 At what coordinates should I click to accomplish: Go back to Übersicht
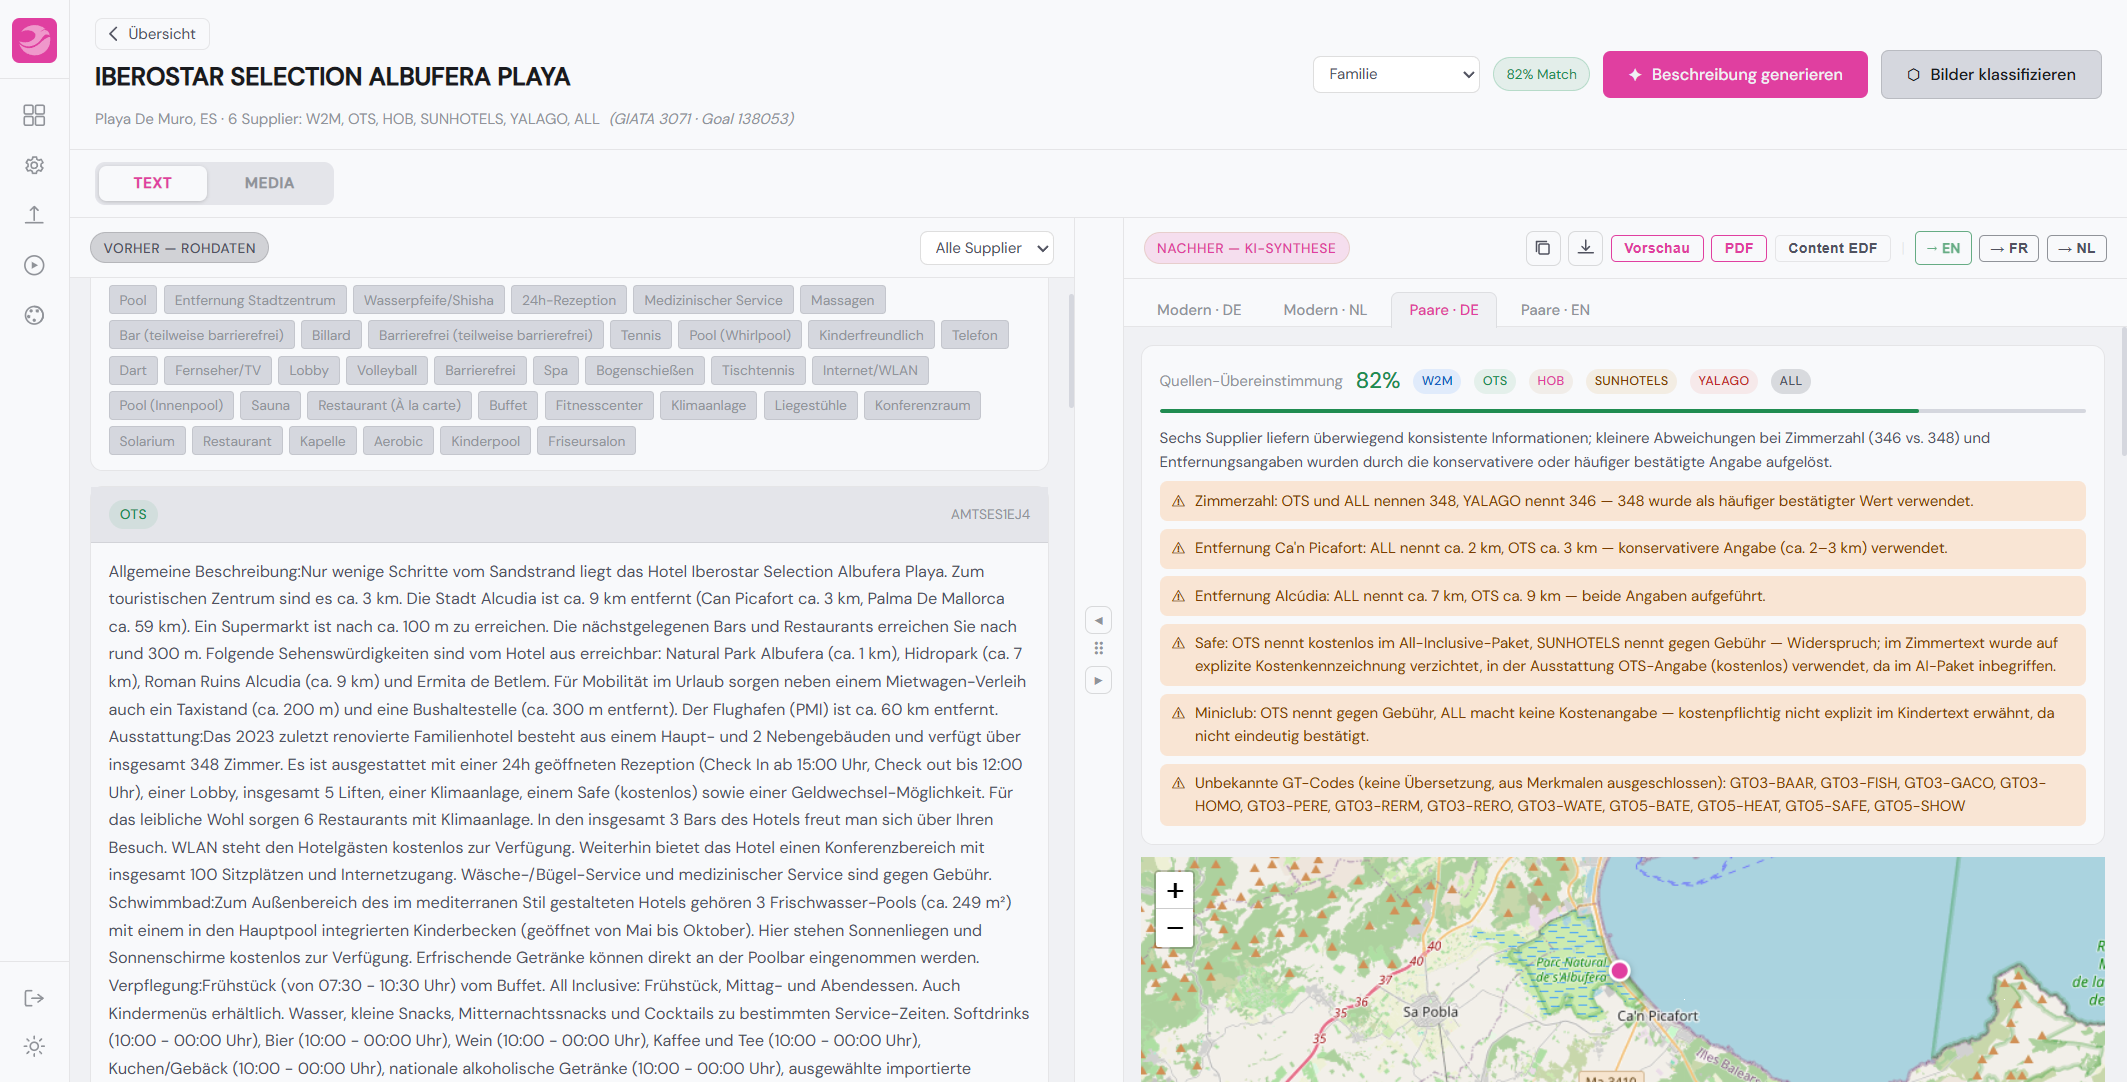pyautogui.click(x=152, y=34)
